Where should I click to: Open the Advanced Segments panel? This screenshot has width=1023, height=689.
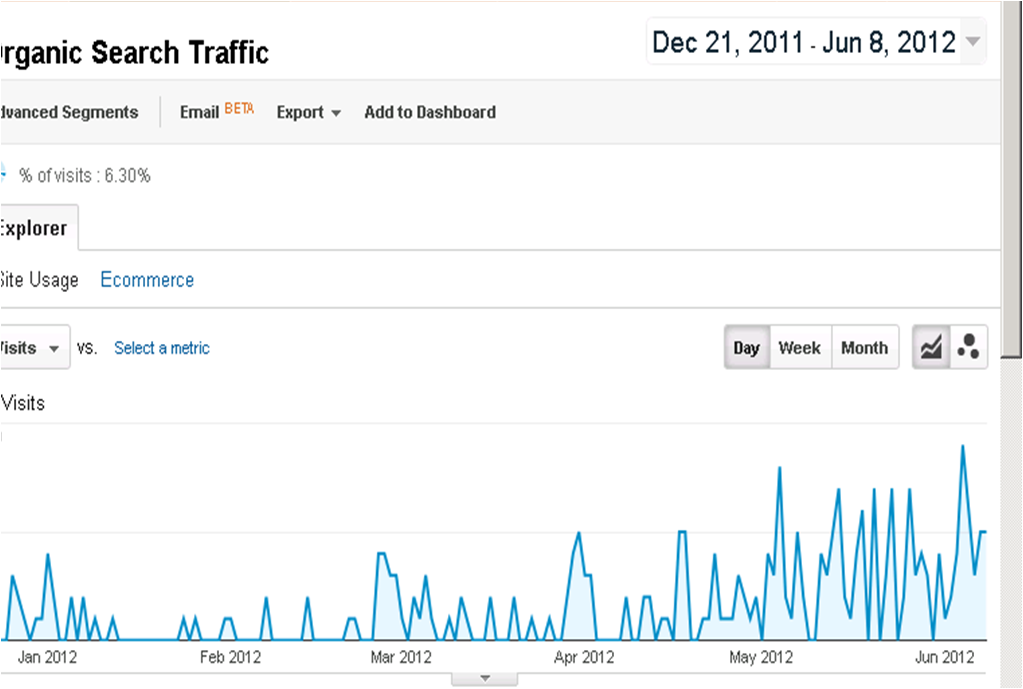[69, 112]
